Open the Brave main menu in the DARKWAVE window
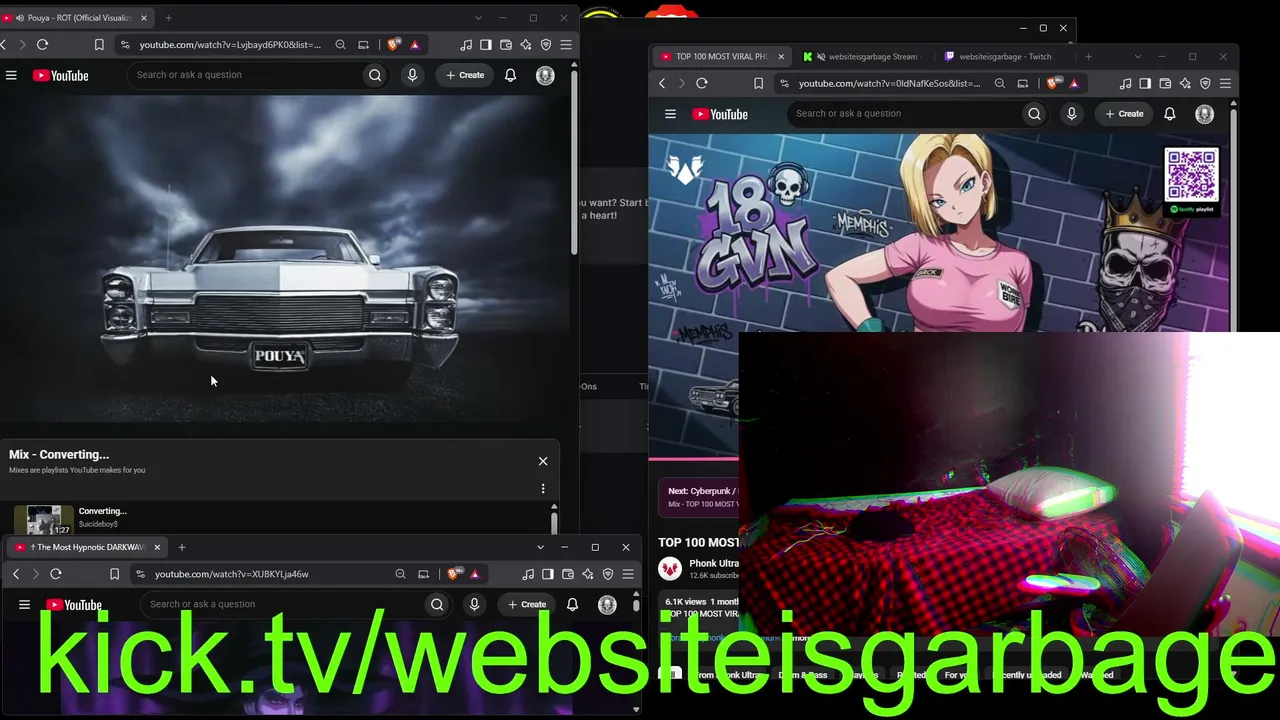1280x720 pixels. [x=628, y=574]
